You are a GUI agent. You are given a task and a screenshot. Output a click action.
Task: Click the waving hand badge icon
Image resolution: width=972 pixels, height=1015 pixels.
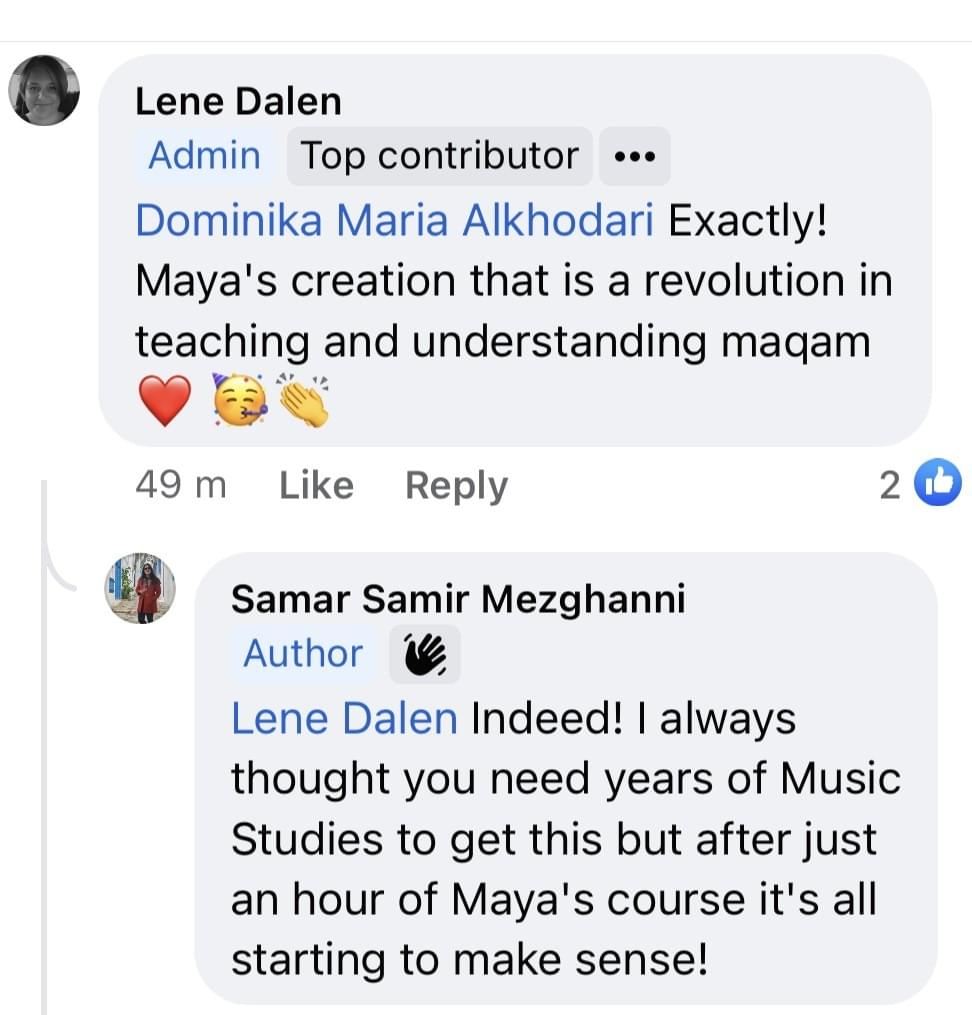(425, 654)
